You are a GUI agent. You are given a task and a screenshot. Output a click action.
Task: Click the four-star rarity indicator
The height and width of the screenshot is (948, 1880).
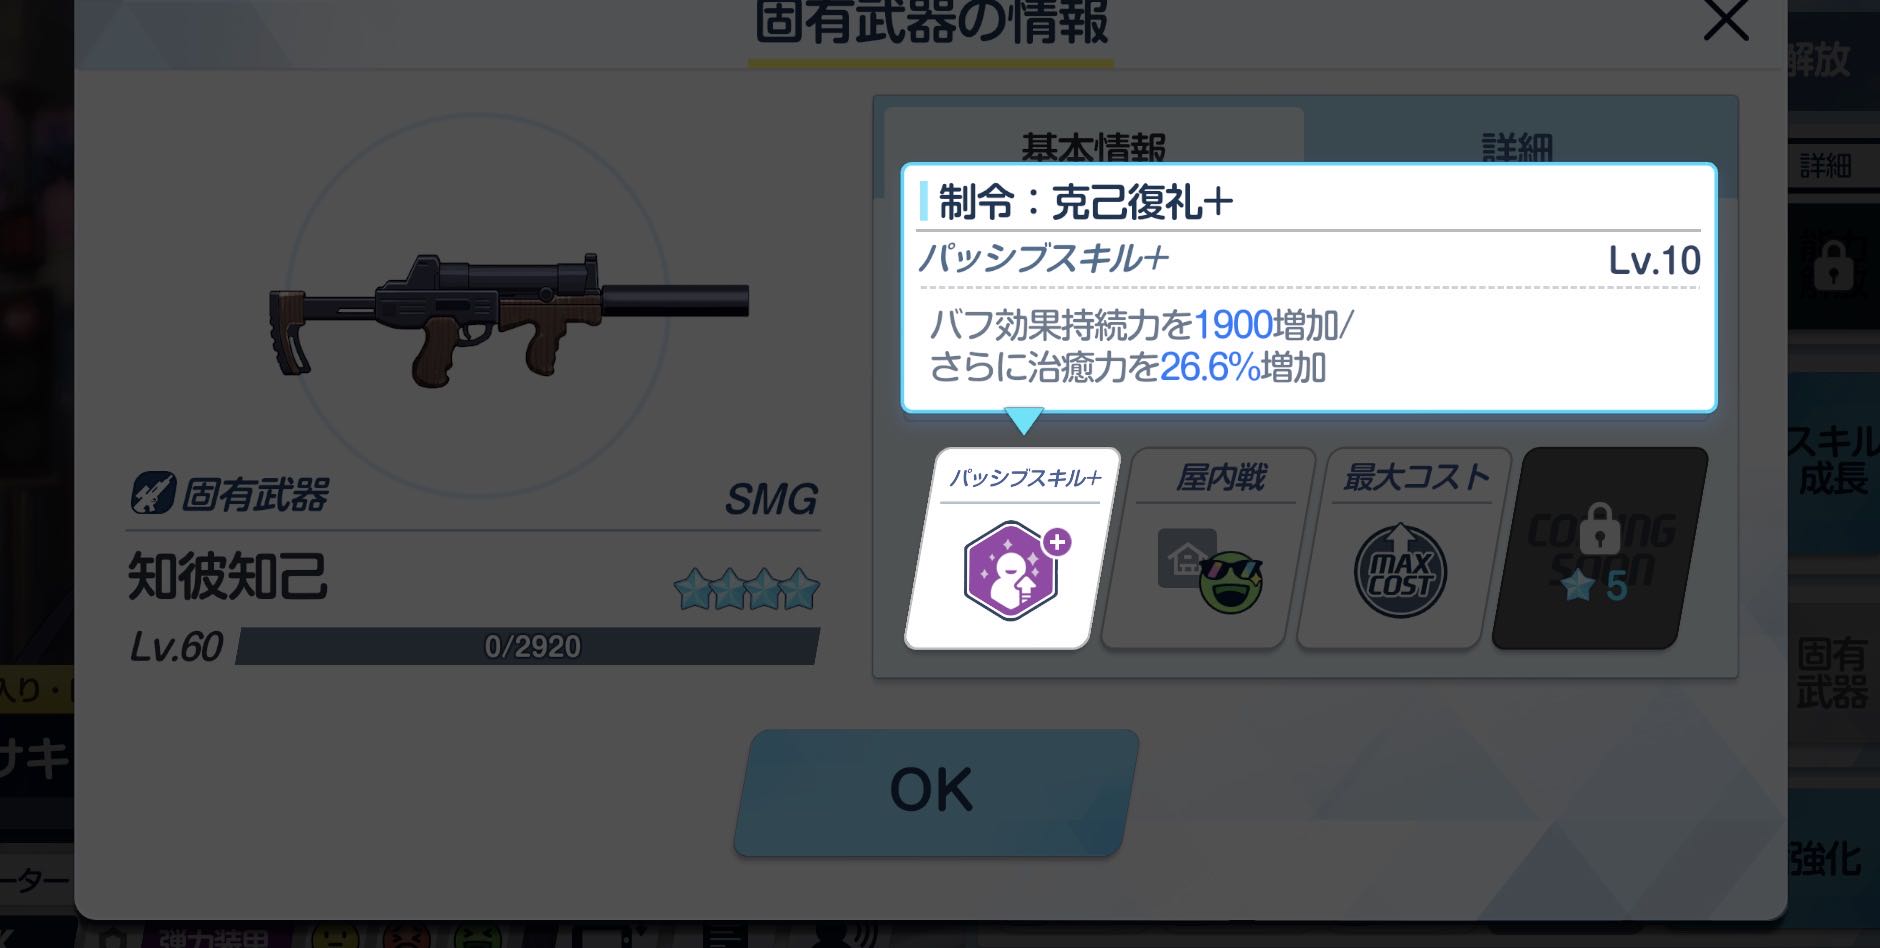tap(746, 590)
